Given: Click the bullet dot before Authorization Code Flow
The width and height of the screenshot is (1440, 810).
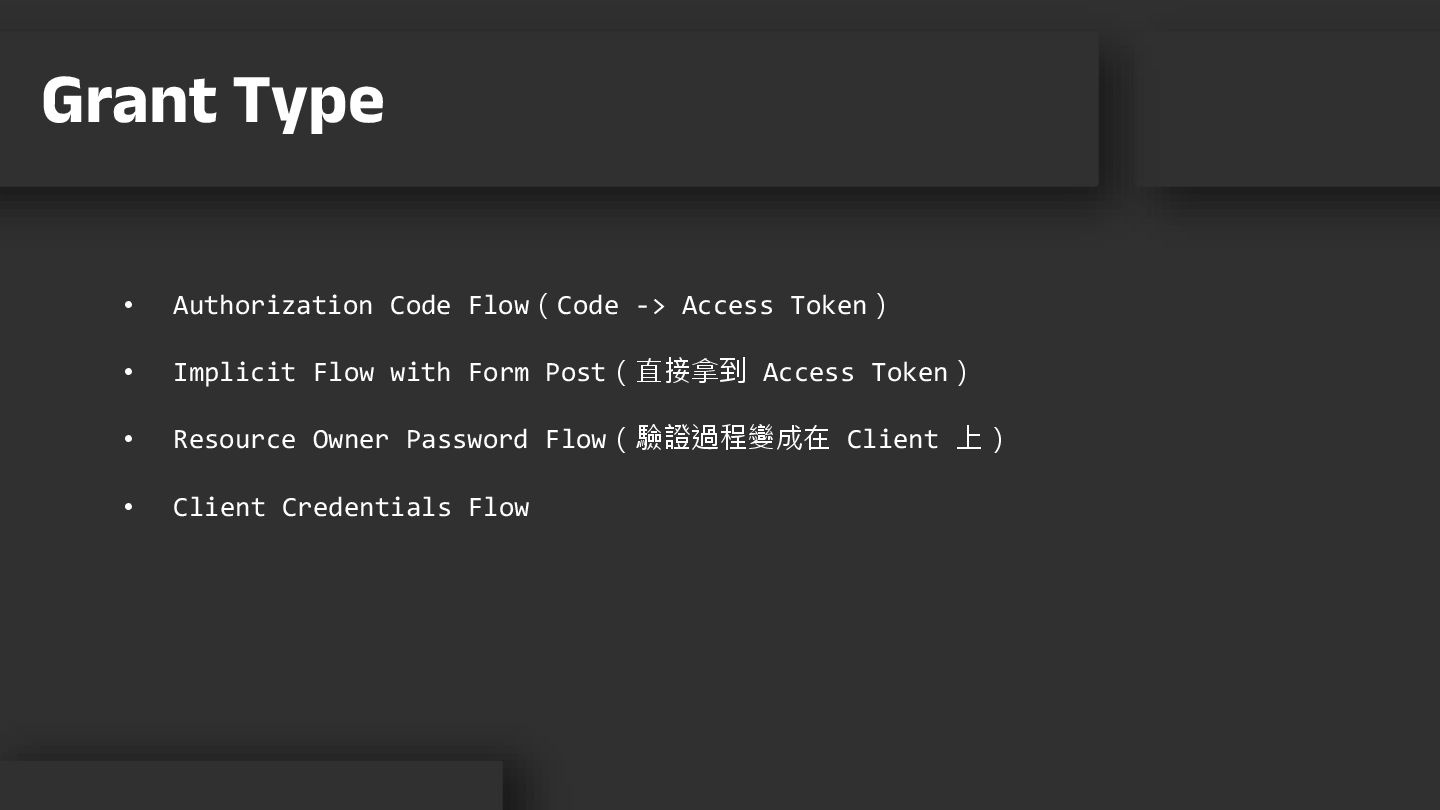Looking at the screenshot, I should (x=128, y=305).
